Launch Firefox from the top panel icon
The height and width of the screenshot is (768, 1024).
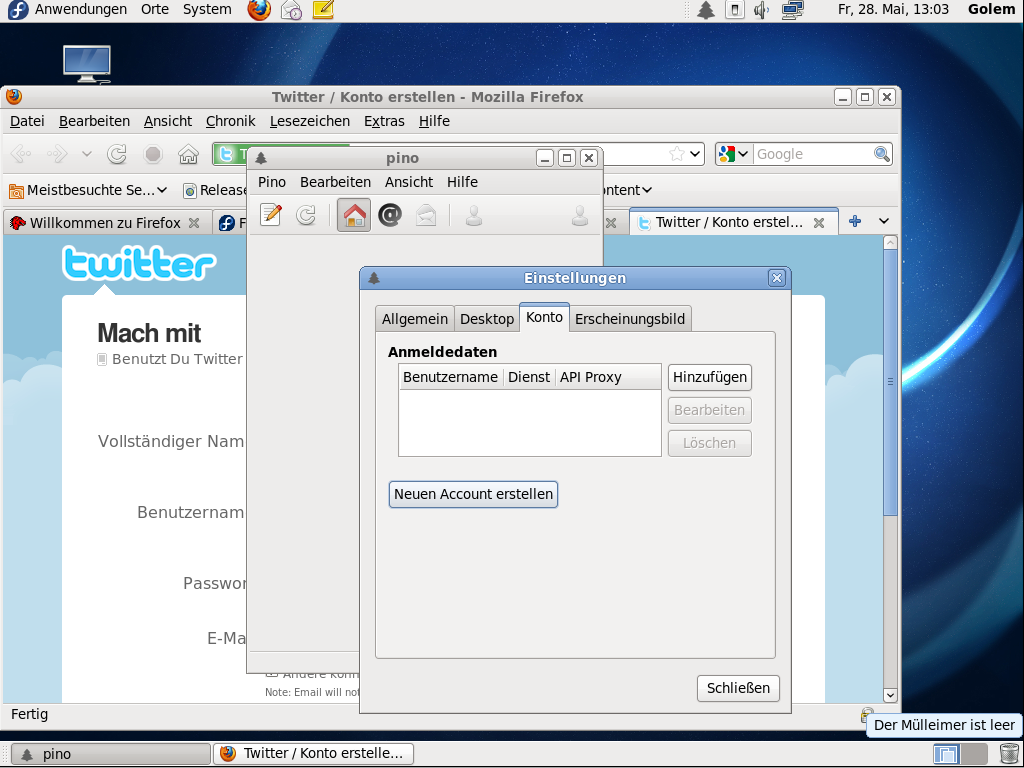point(259,10)
